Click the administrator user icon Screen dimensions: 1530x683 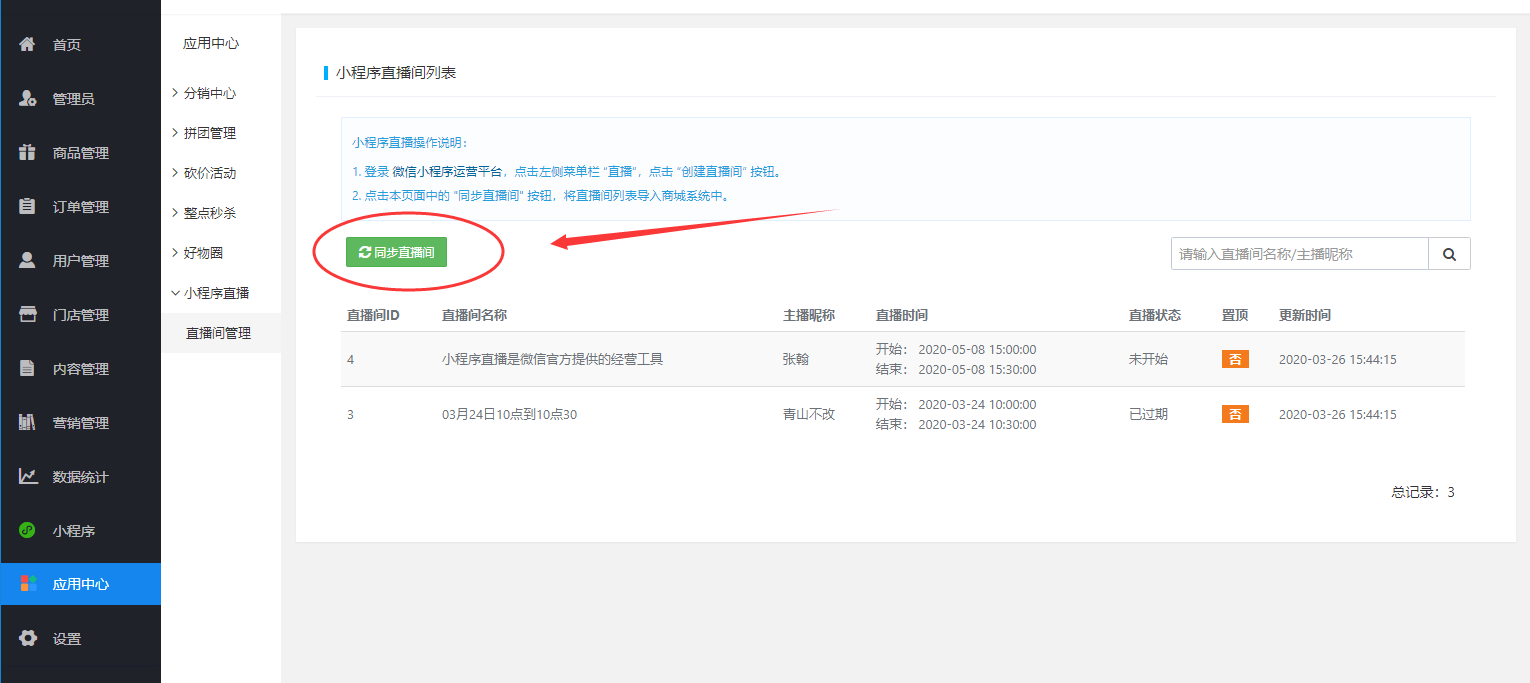click(x=28, y=98)
